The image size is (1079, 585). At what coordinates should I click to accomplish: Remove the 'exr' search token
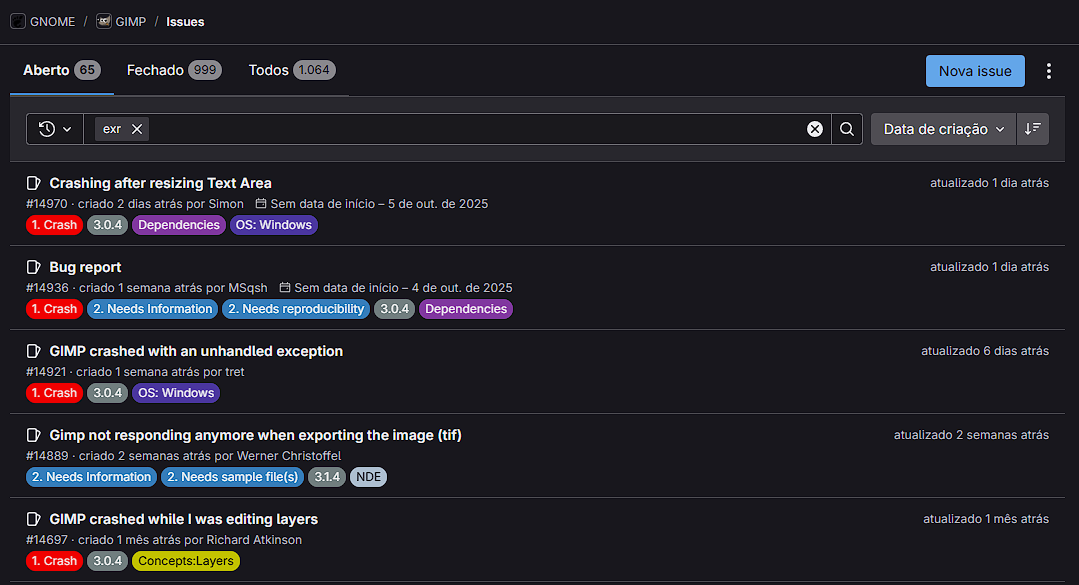click(137, 129)
